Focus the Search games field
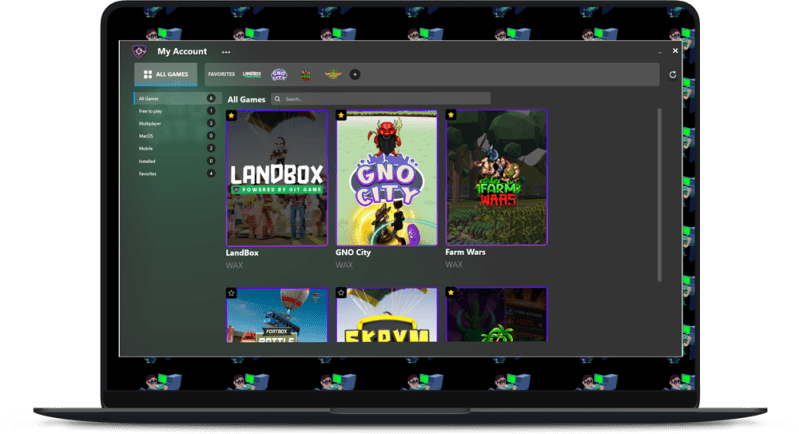This screenshot has width=799, height=434. [381, 99]
